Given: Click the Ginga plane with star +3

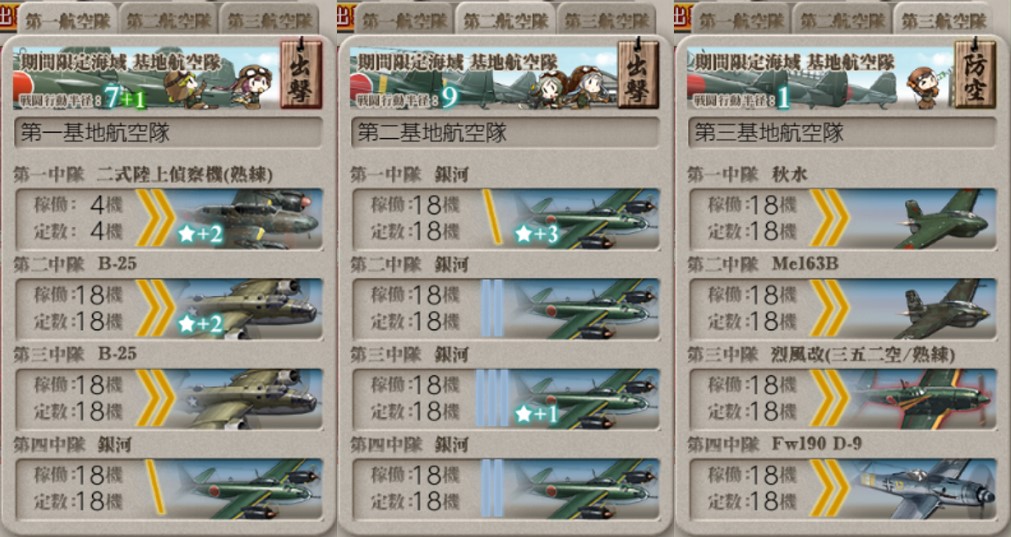Looking at the screenshot, I should click(587, 219).
